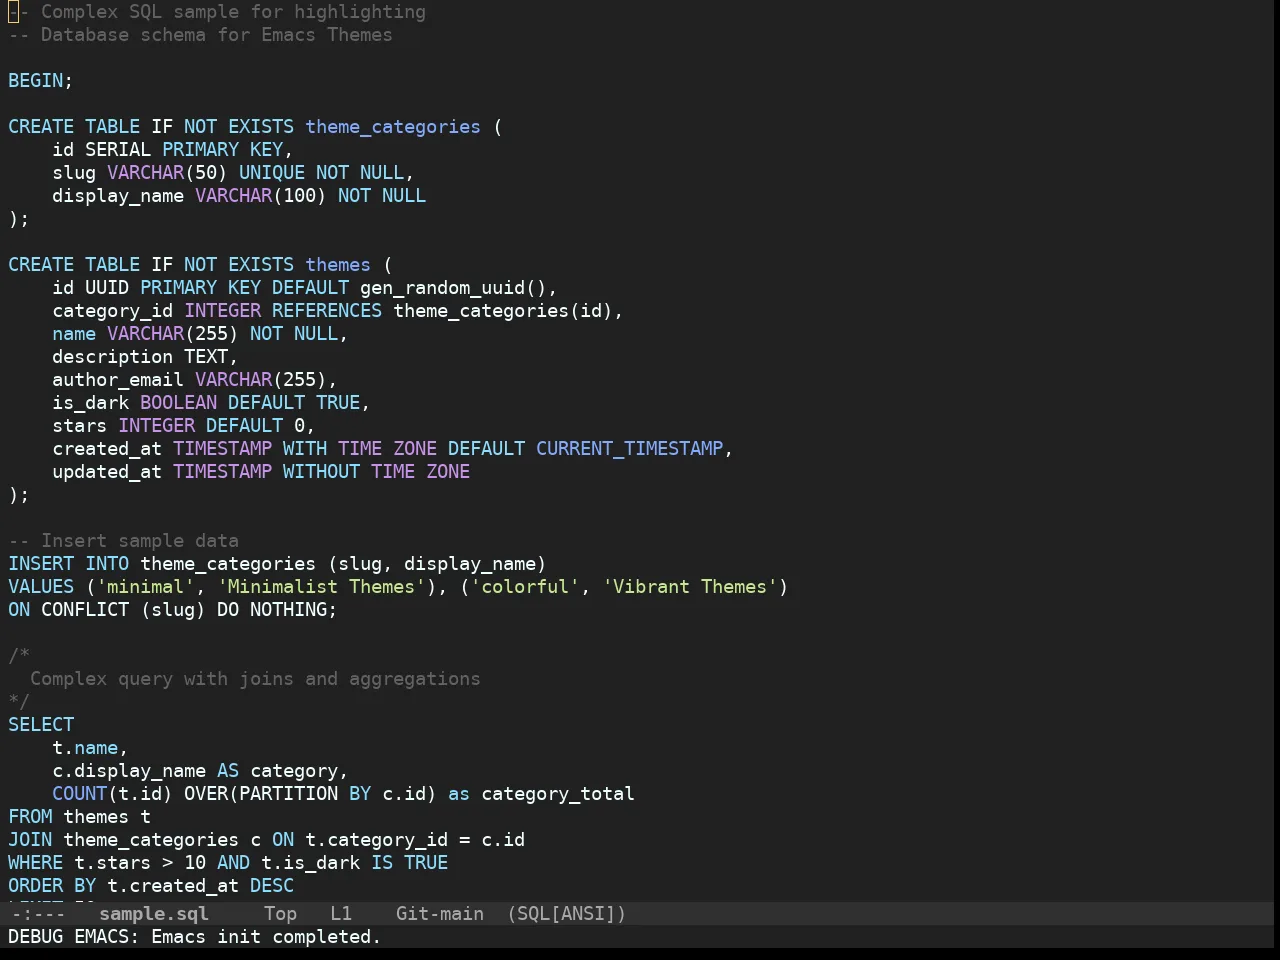1280x960 pixels.
Task: Click INSERT INTO keyword
Action: 69,564
